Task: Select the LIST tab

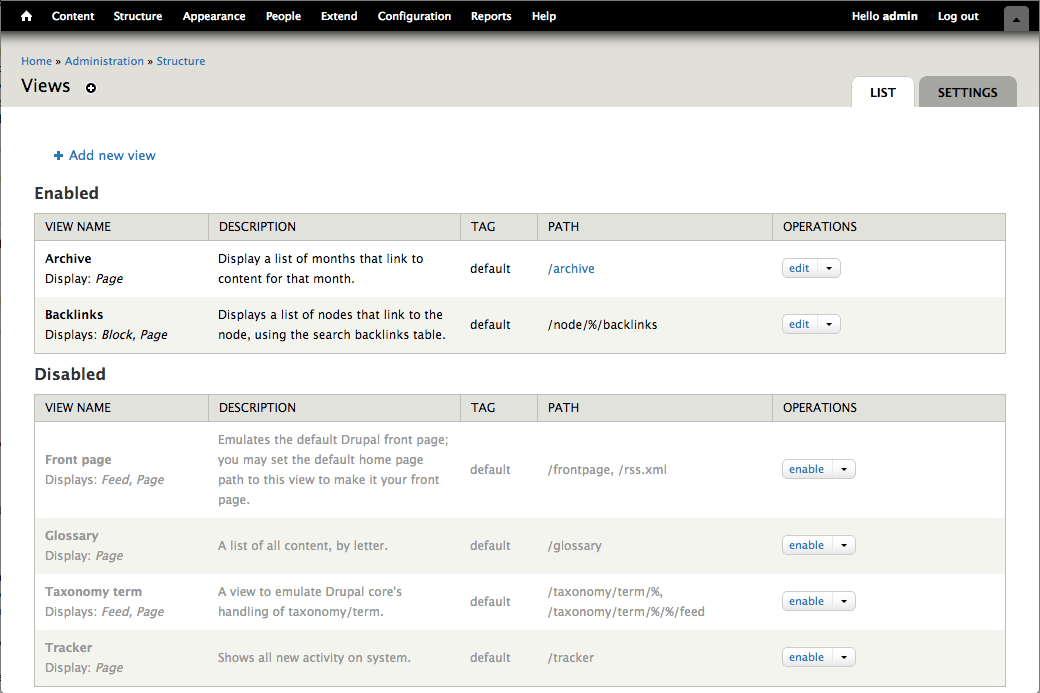Action: click(x=882, y=92)
